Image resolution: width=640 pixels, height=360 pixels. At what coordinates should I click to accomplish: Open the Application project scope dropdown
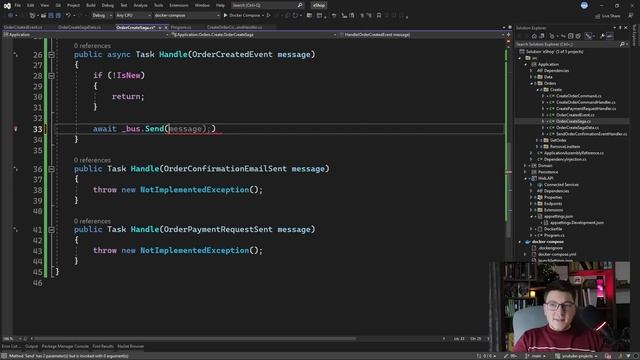tap(86, 35)
